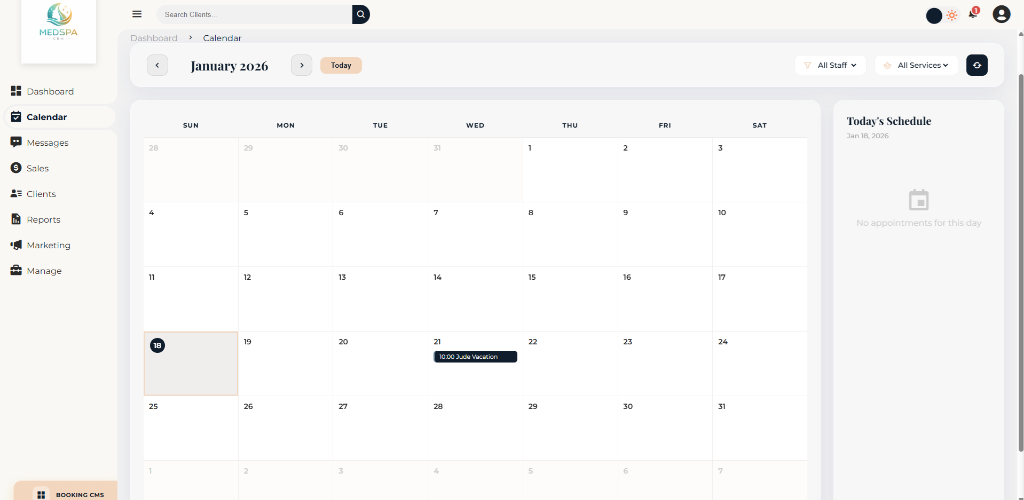Select January 25 date cell
The width and height of the screenshot is (1024, 500).
click(x=191, y=428)
